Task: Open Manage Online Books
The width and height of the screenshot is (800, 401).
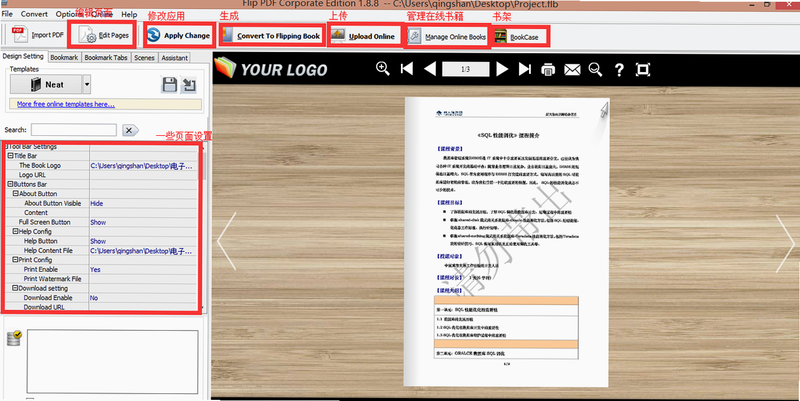Action: [x=447, y=37]
